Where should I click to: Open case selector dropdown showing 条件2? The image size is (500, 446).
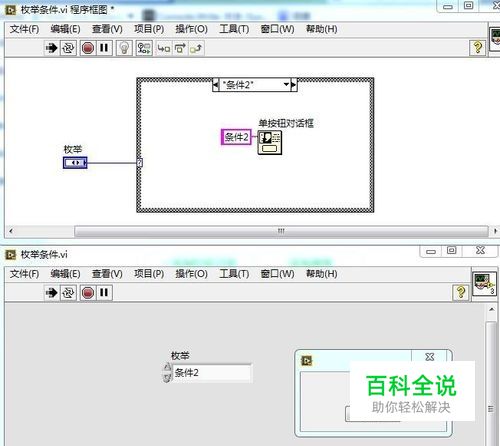click(286, 85)
